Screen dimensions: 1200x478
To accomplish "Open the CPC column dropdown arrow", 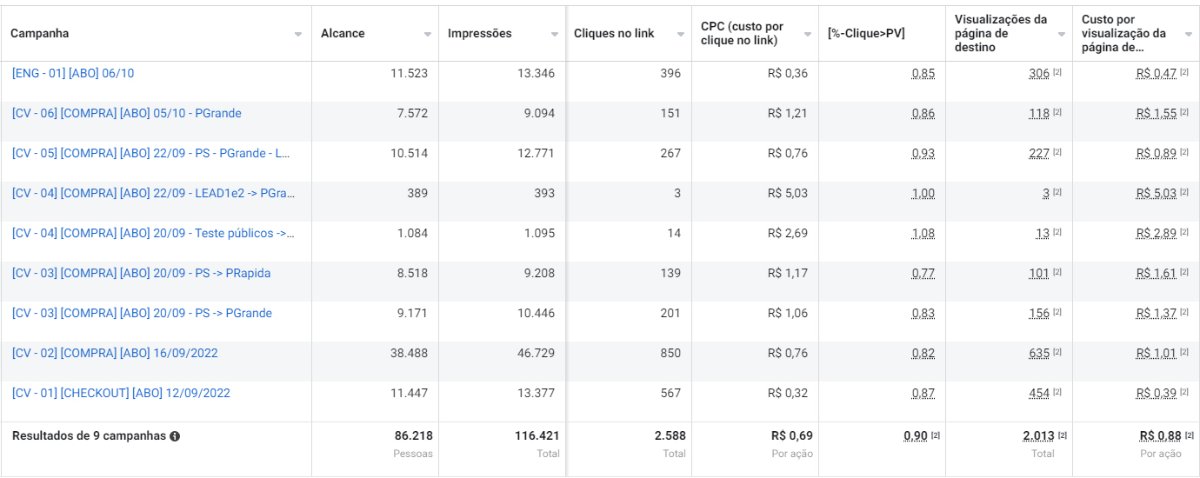I will [808, 34].
